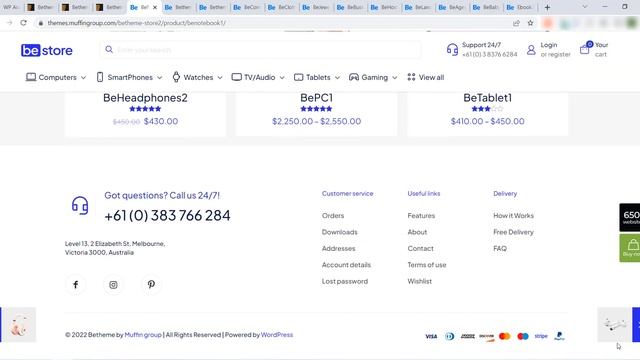Click the Stripe payment icon

point(541,336)
